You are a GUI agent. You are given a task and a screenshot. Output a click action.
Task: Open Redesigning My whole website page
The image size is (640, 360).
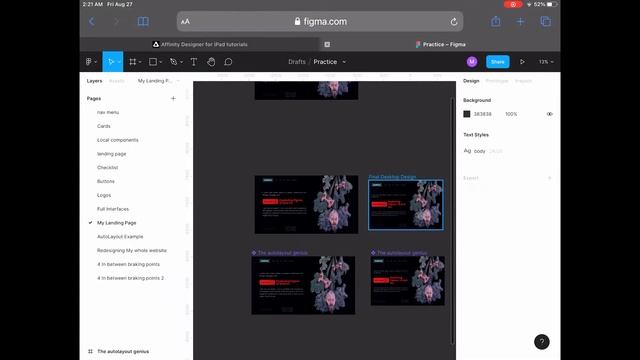pos(132,251)
